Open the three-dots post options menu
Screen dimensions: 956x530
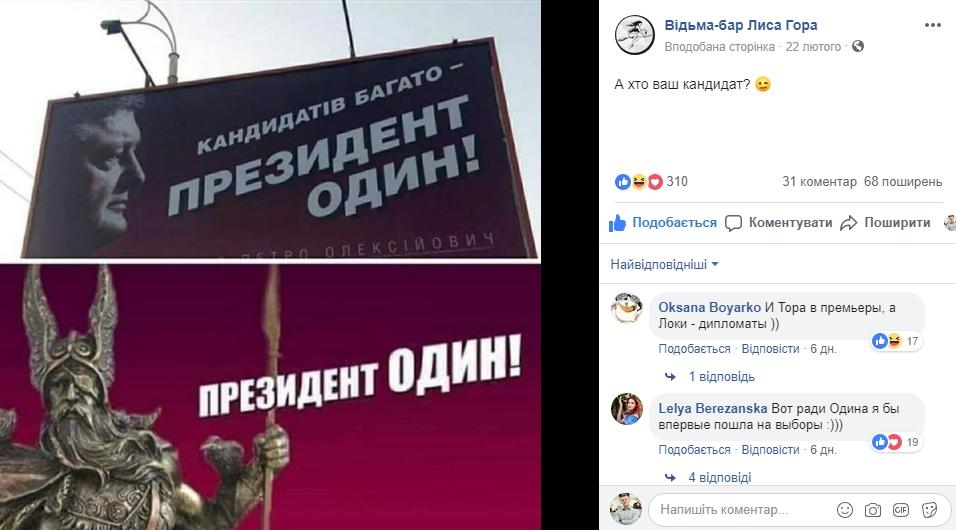932,25
